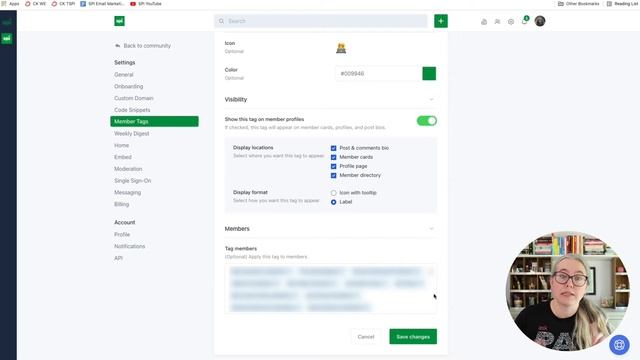Viewport: 640px width, 360px height.
Task: Open account Notifications settings
Action: 129,247
